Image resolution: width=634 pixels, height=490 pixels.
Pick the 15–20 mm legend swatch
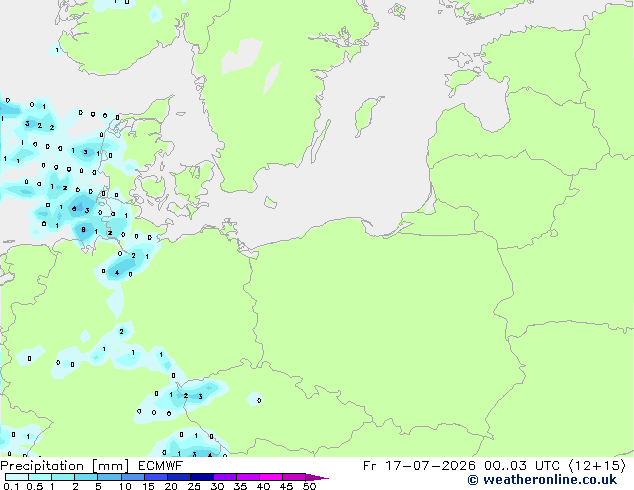tap(156, 477)
